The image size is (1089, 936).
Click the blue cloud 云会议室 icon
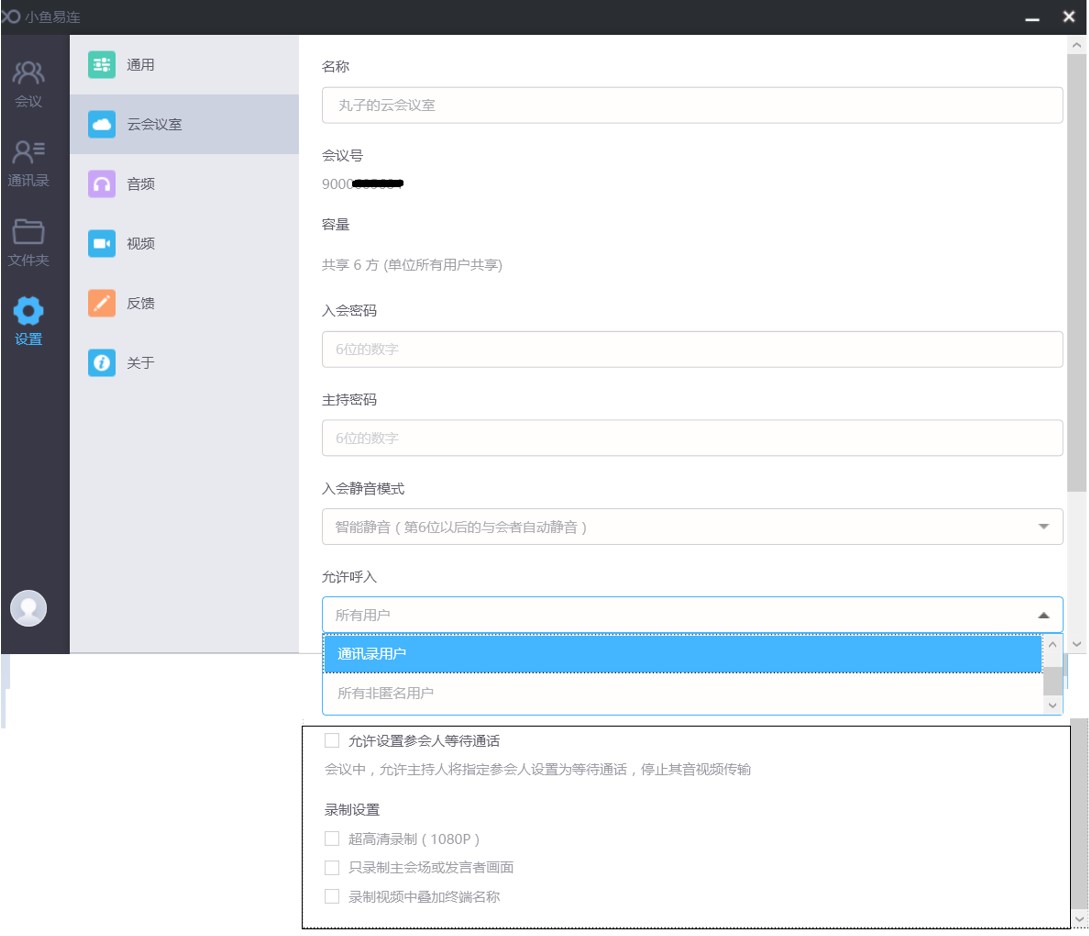coord(102,124)
